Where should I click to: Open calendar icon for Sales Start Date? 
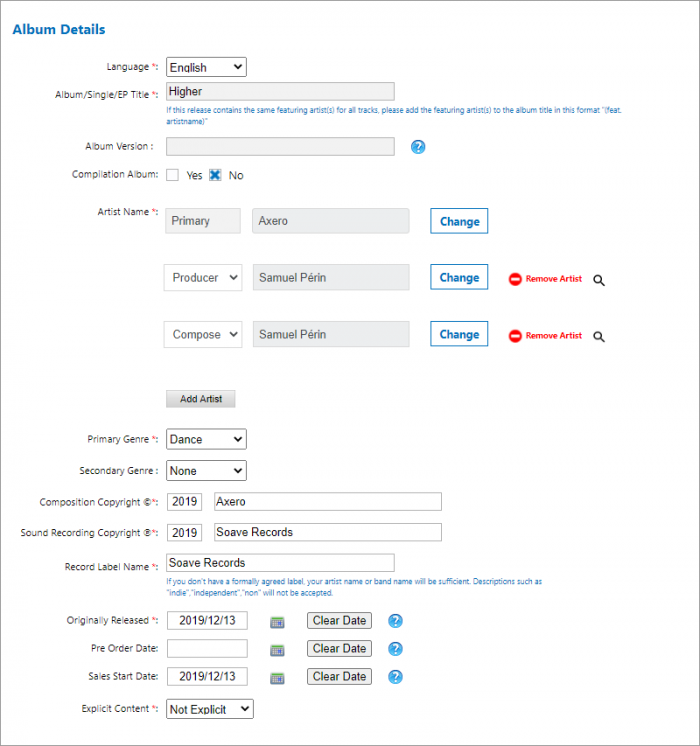coord(277,677)
